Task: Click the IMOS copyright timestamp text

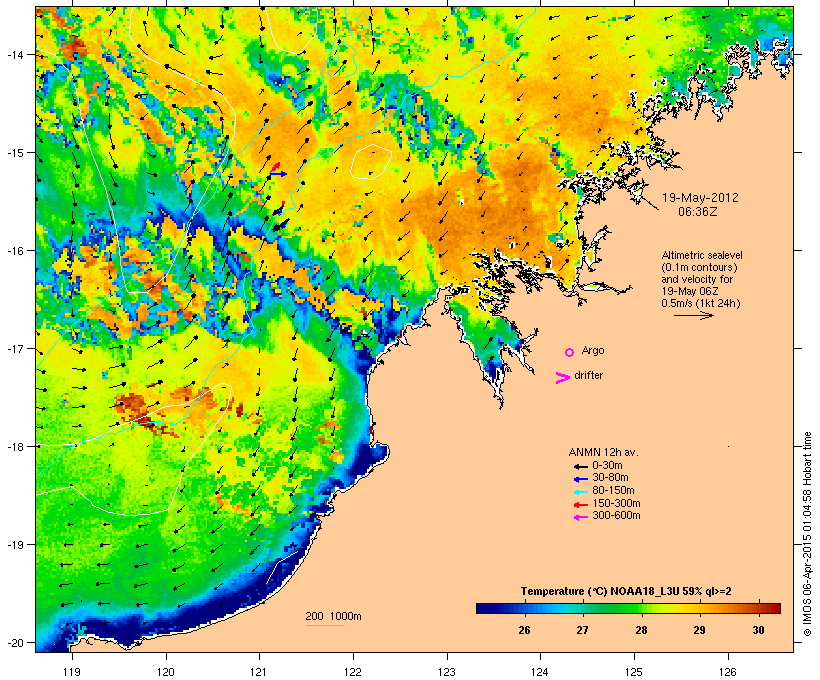Action: click(807, 534)
